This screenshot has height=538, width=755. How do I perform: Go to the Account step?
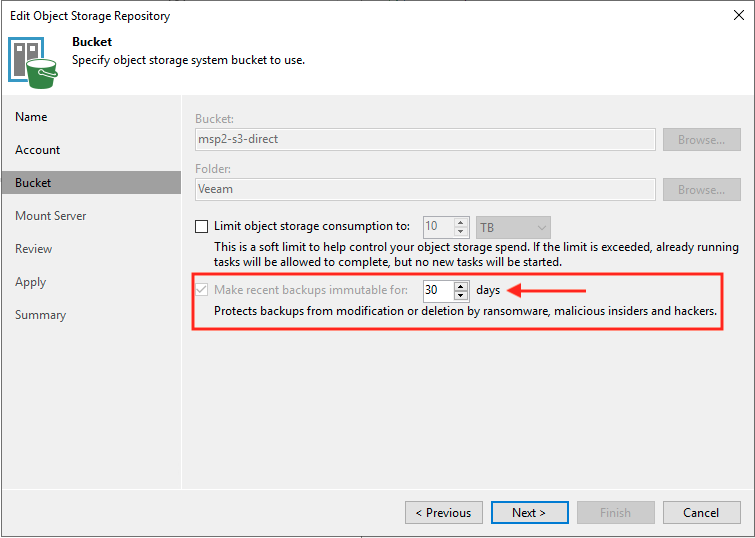tap(38, 150)
